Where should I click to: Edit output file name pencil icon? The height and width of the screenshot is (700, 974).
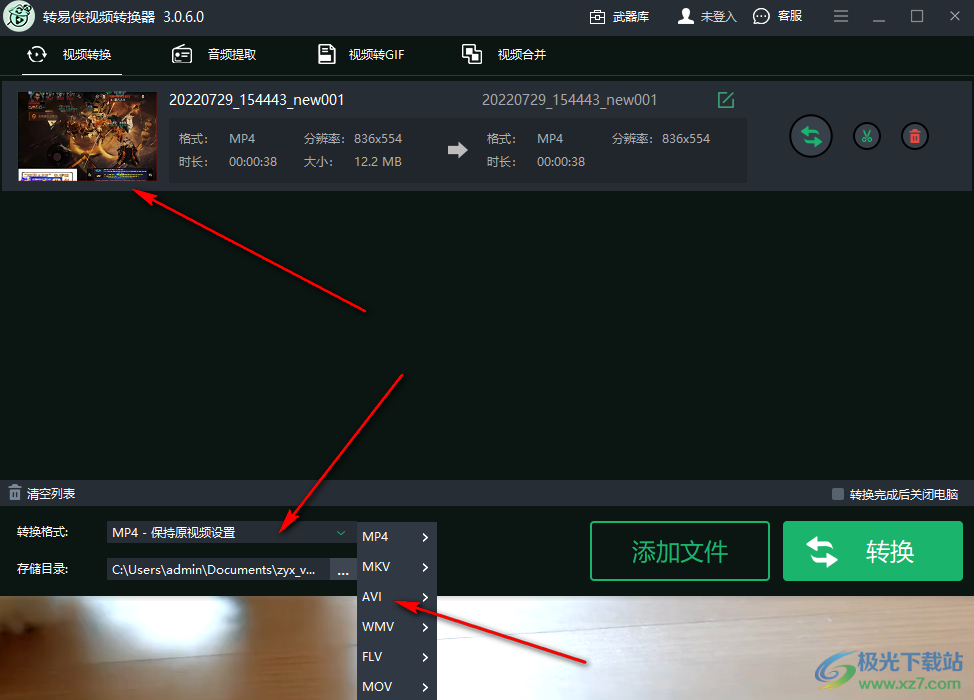[726, 100]
